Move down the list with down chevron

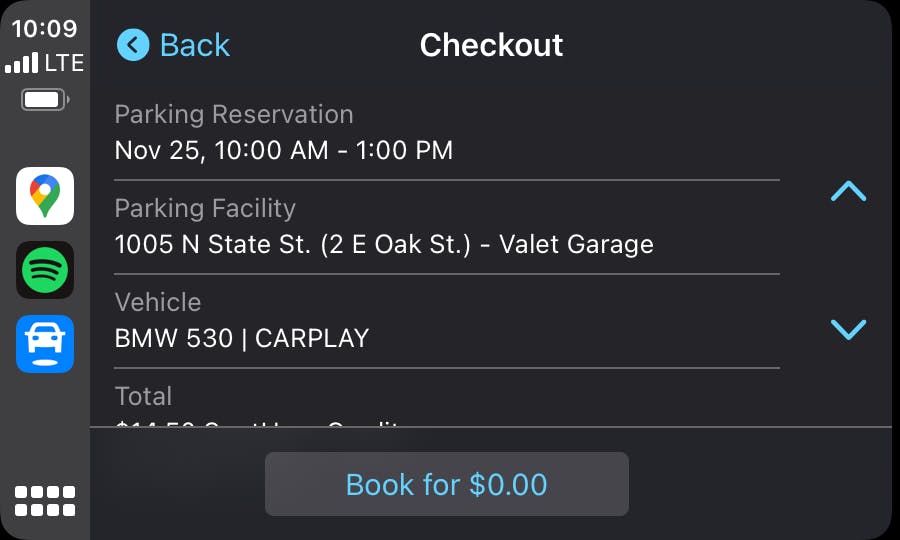point(848,329)
